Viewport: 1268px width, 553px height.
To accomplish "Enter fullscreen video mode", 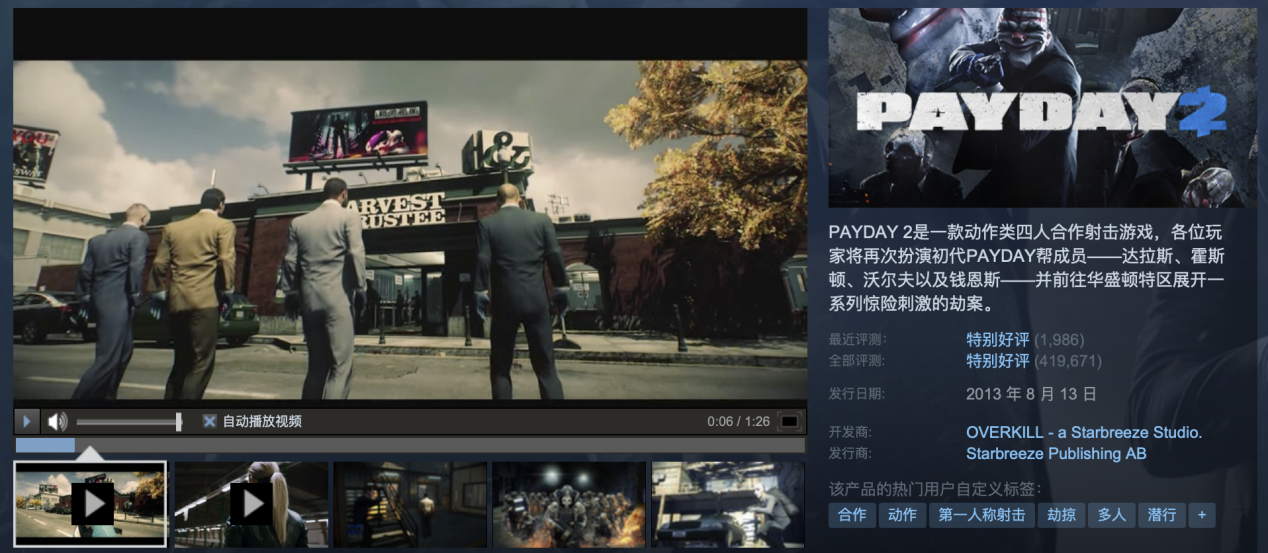I will [x=789, y=421].
